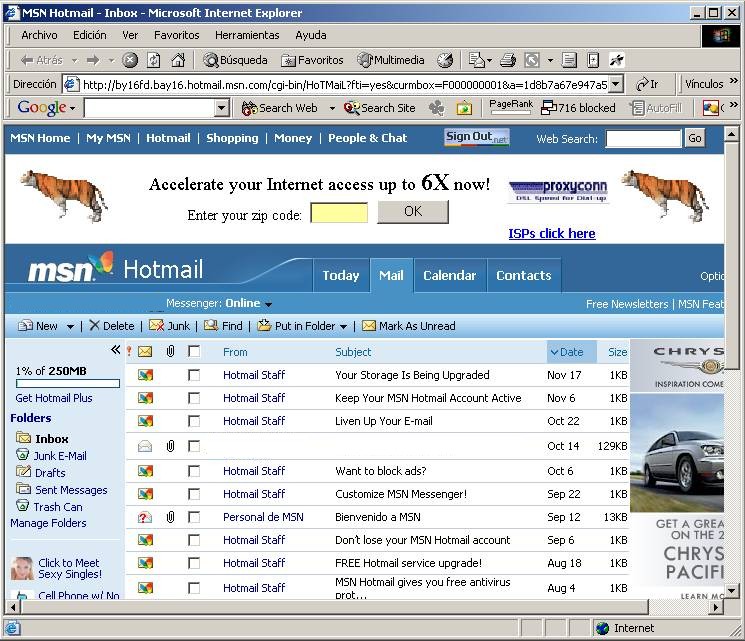
Task: Click the Stop loading icon
Action: coord(130,60)
